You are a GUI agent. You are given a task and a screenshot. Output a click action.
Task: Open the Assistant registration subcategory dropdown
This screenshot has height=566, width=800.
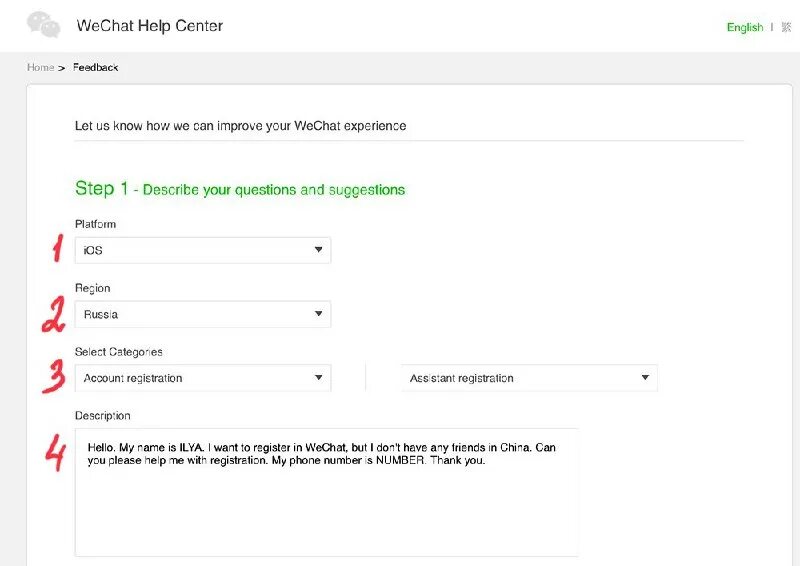pos(529,378)
